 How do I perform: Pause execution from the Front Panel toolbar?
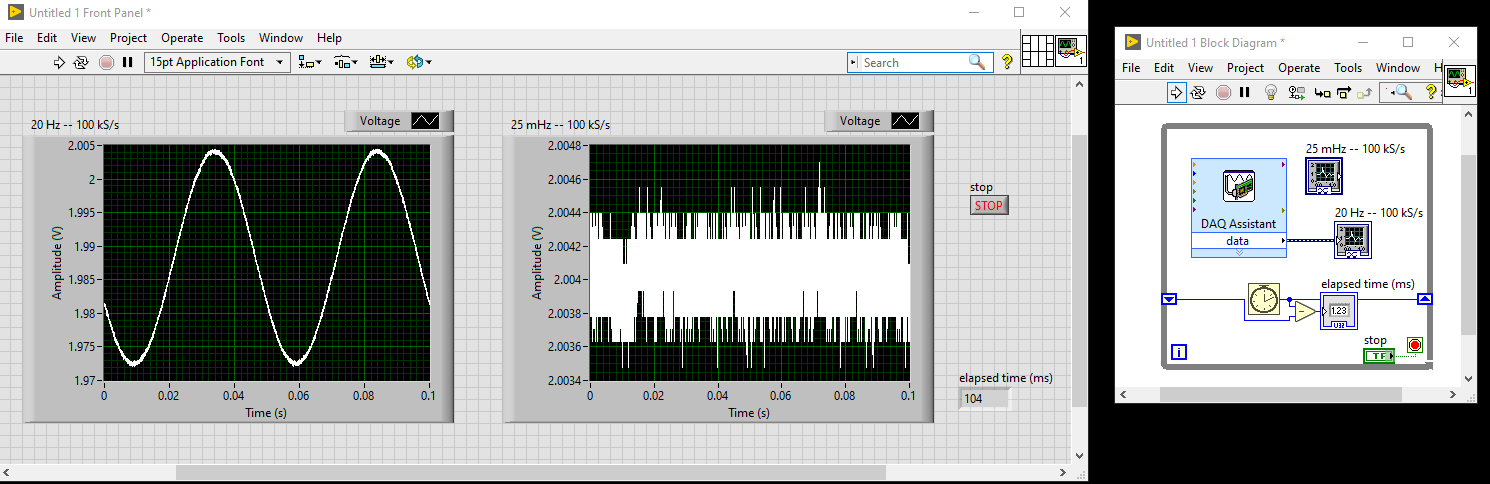point(128,62)
